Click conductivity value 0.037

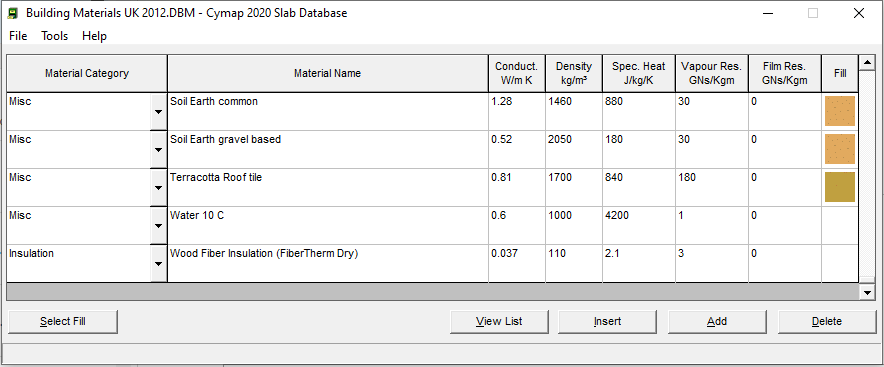tap(505, 253)
